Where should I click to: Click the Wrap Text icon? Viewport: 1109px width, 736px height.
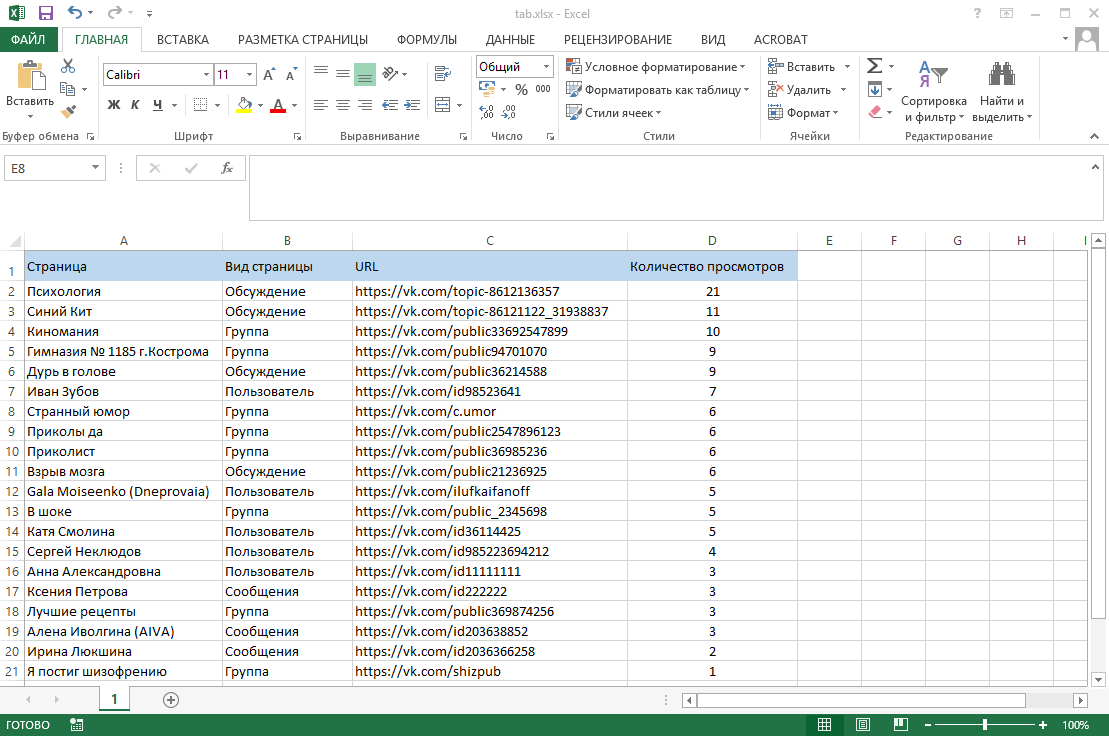pyautogui.click(x=441, y=72)
